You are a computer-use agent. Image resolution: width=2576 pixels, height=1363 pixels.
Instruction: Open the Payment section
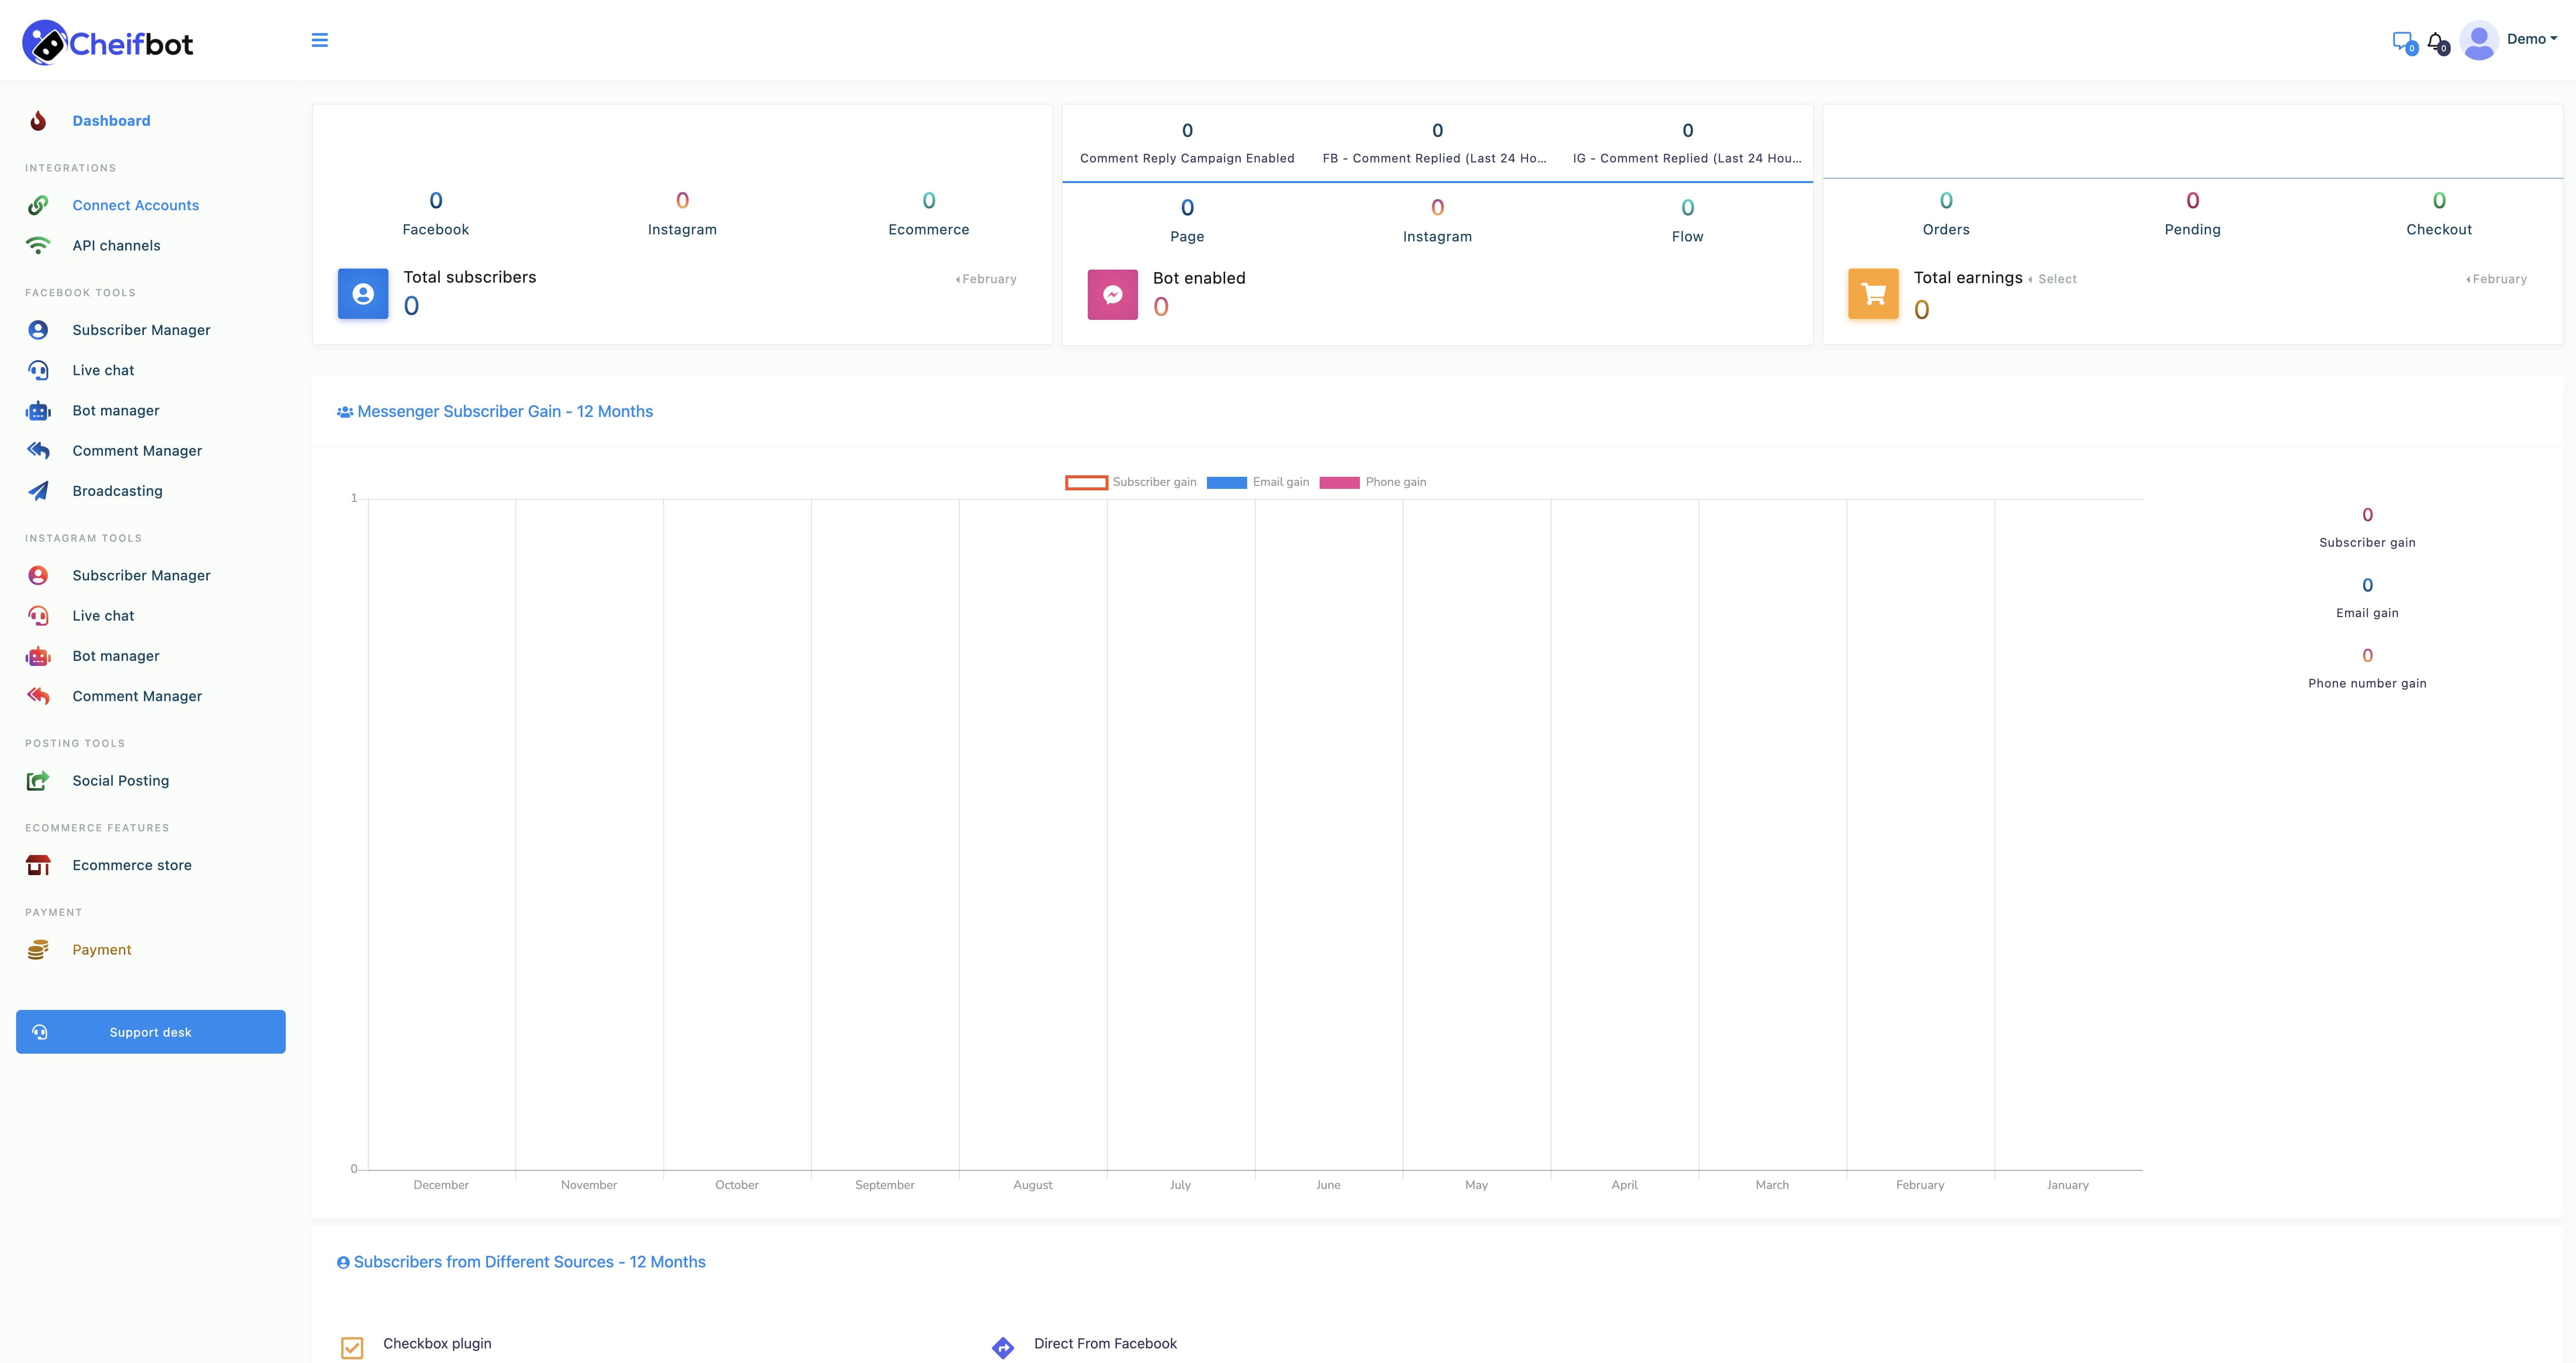(102, 949)
